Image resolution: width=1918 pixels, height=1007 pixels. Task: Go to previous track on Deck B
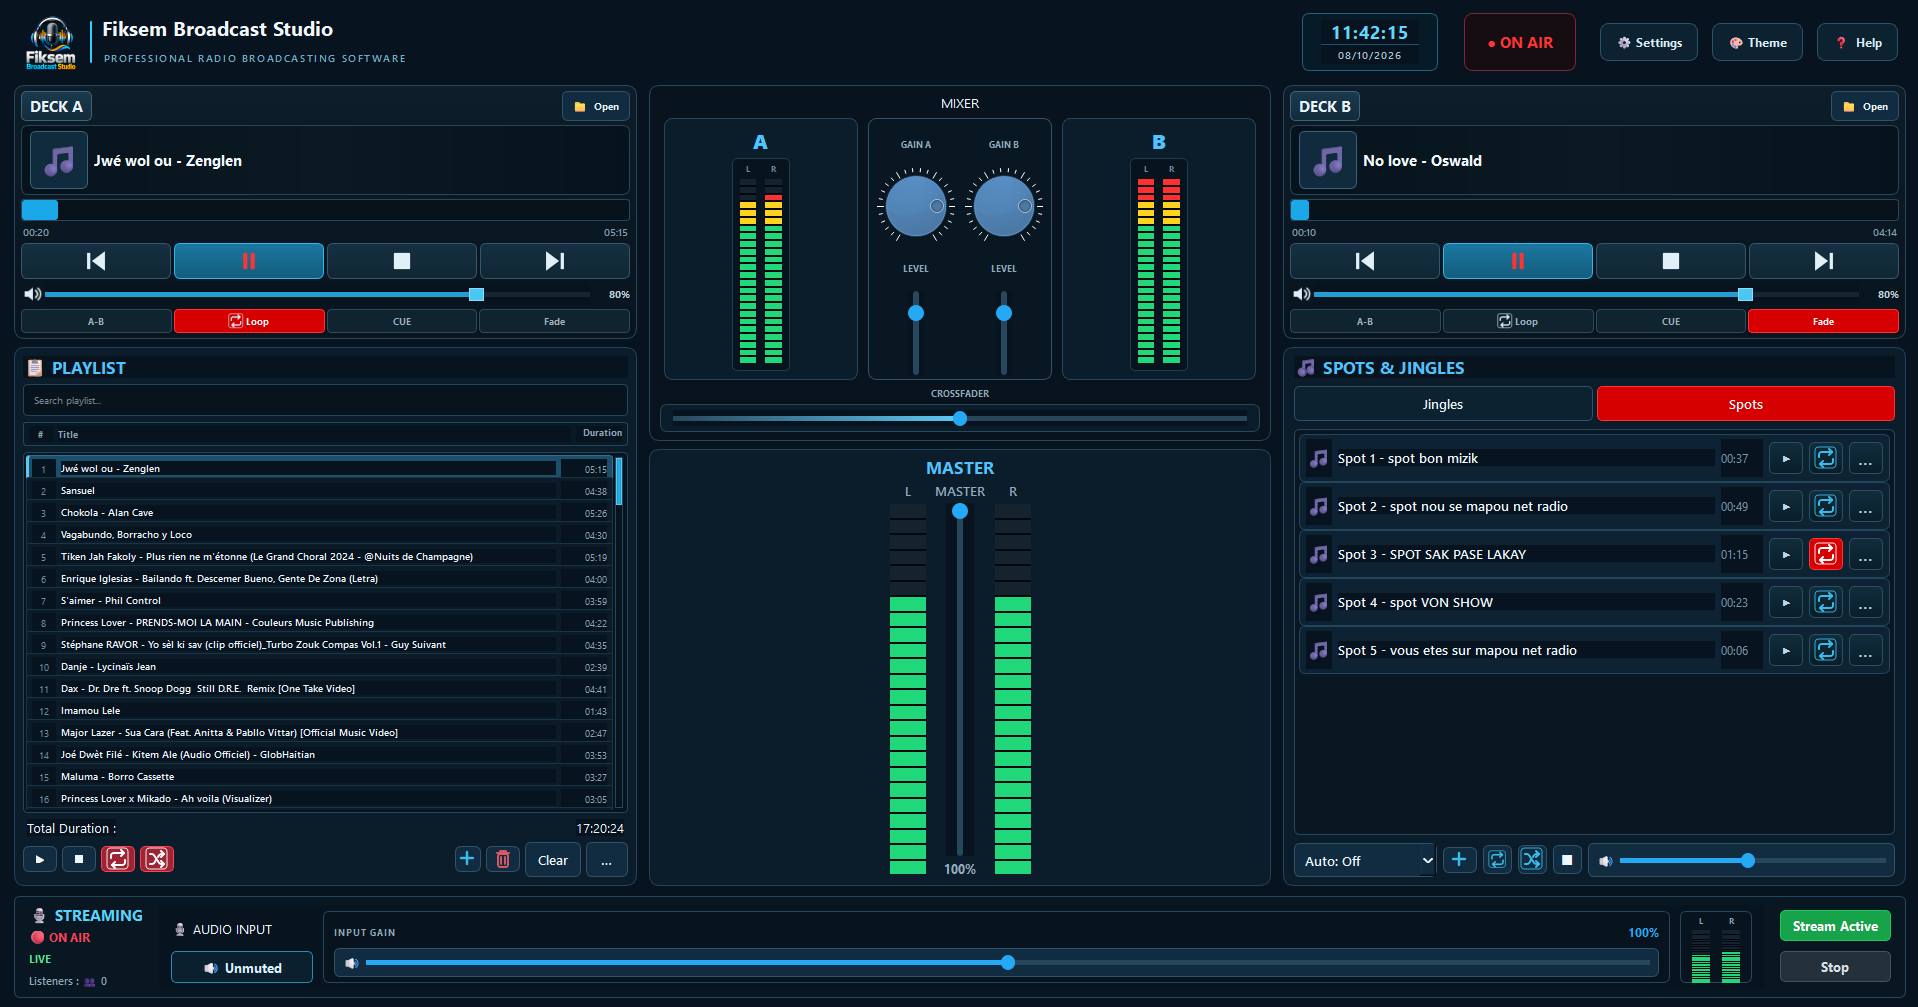[x=1364, y=261]
